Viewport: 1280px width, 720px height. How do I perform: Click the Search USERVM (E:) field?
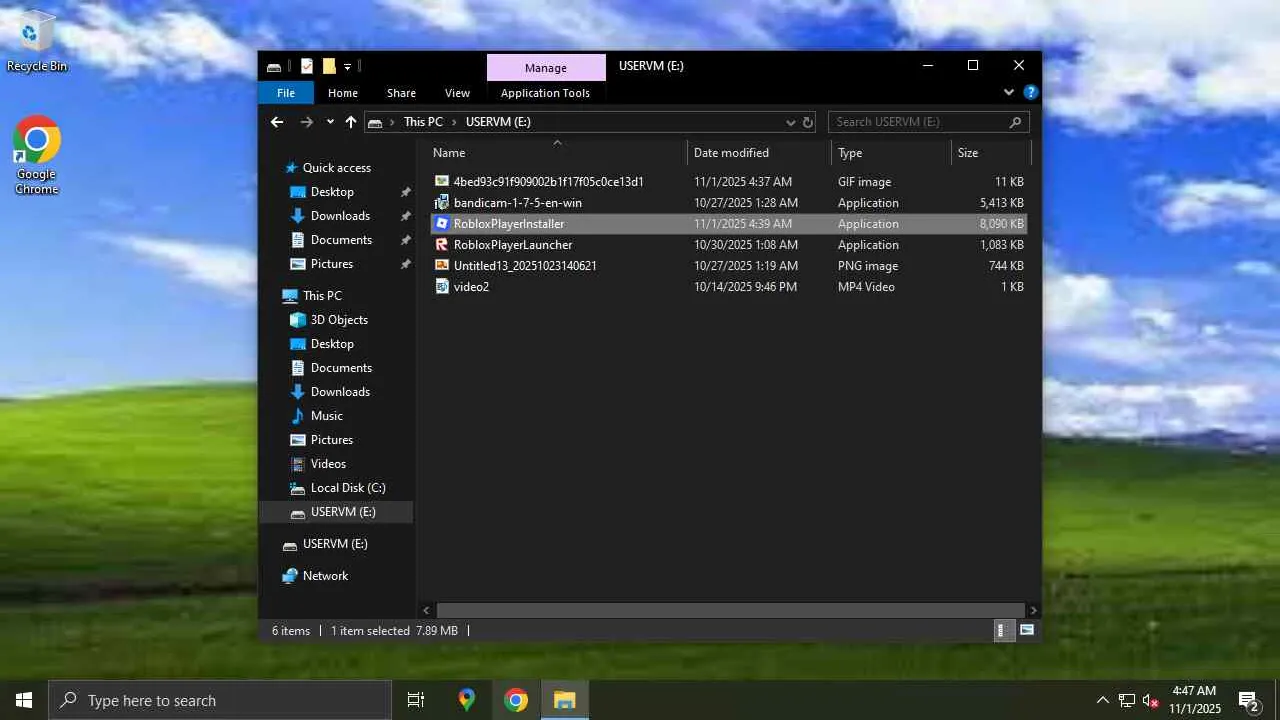[929, 122]
